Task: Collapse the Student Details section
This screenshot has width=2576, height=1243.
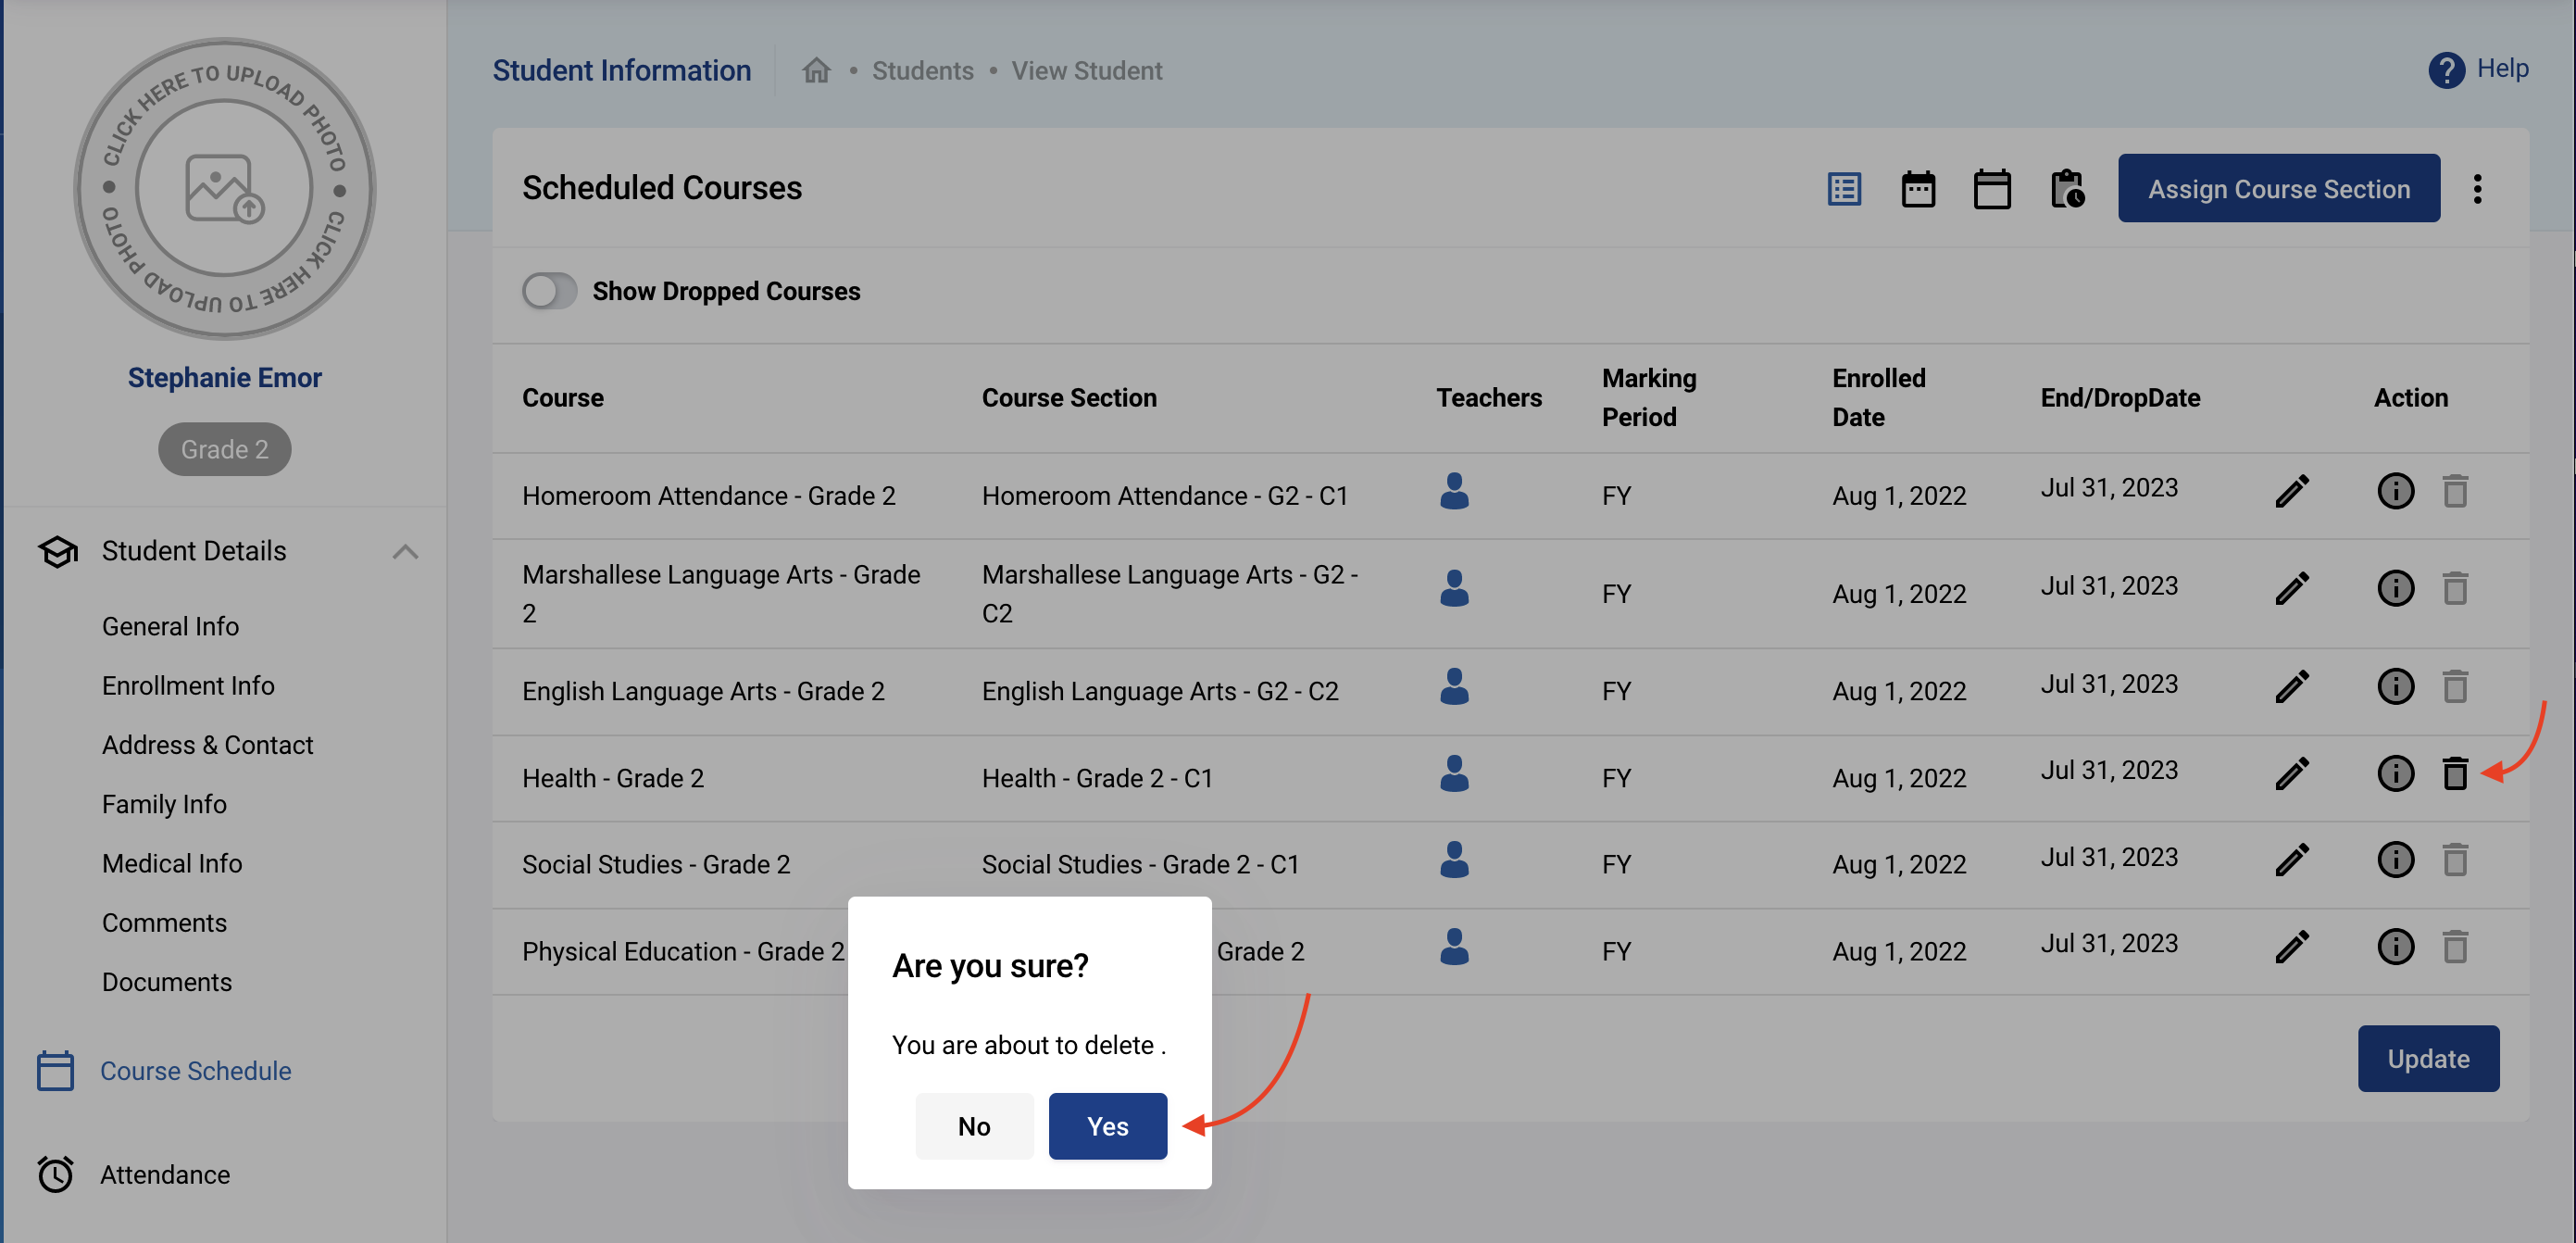Action: (405, 551)
